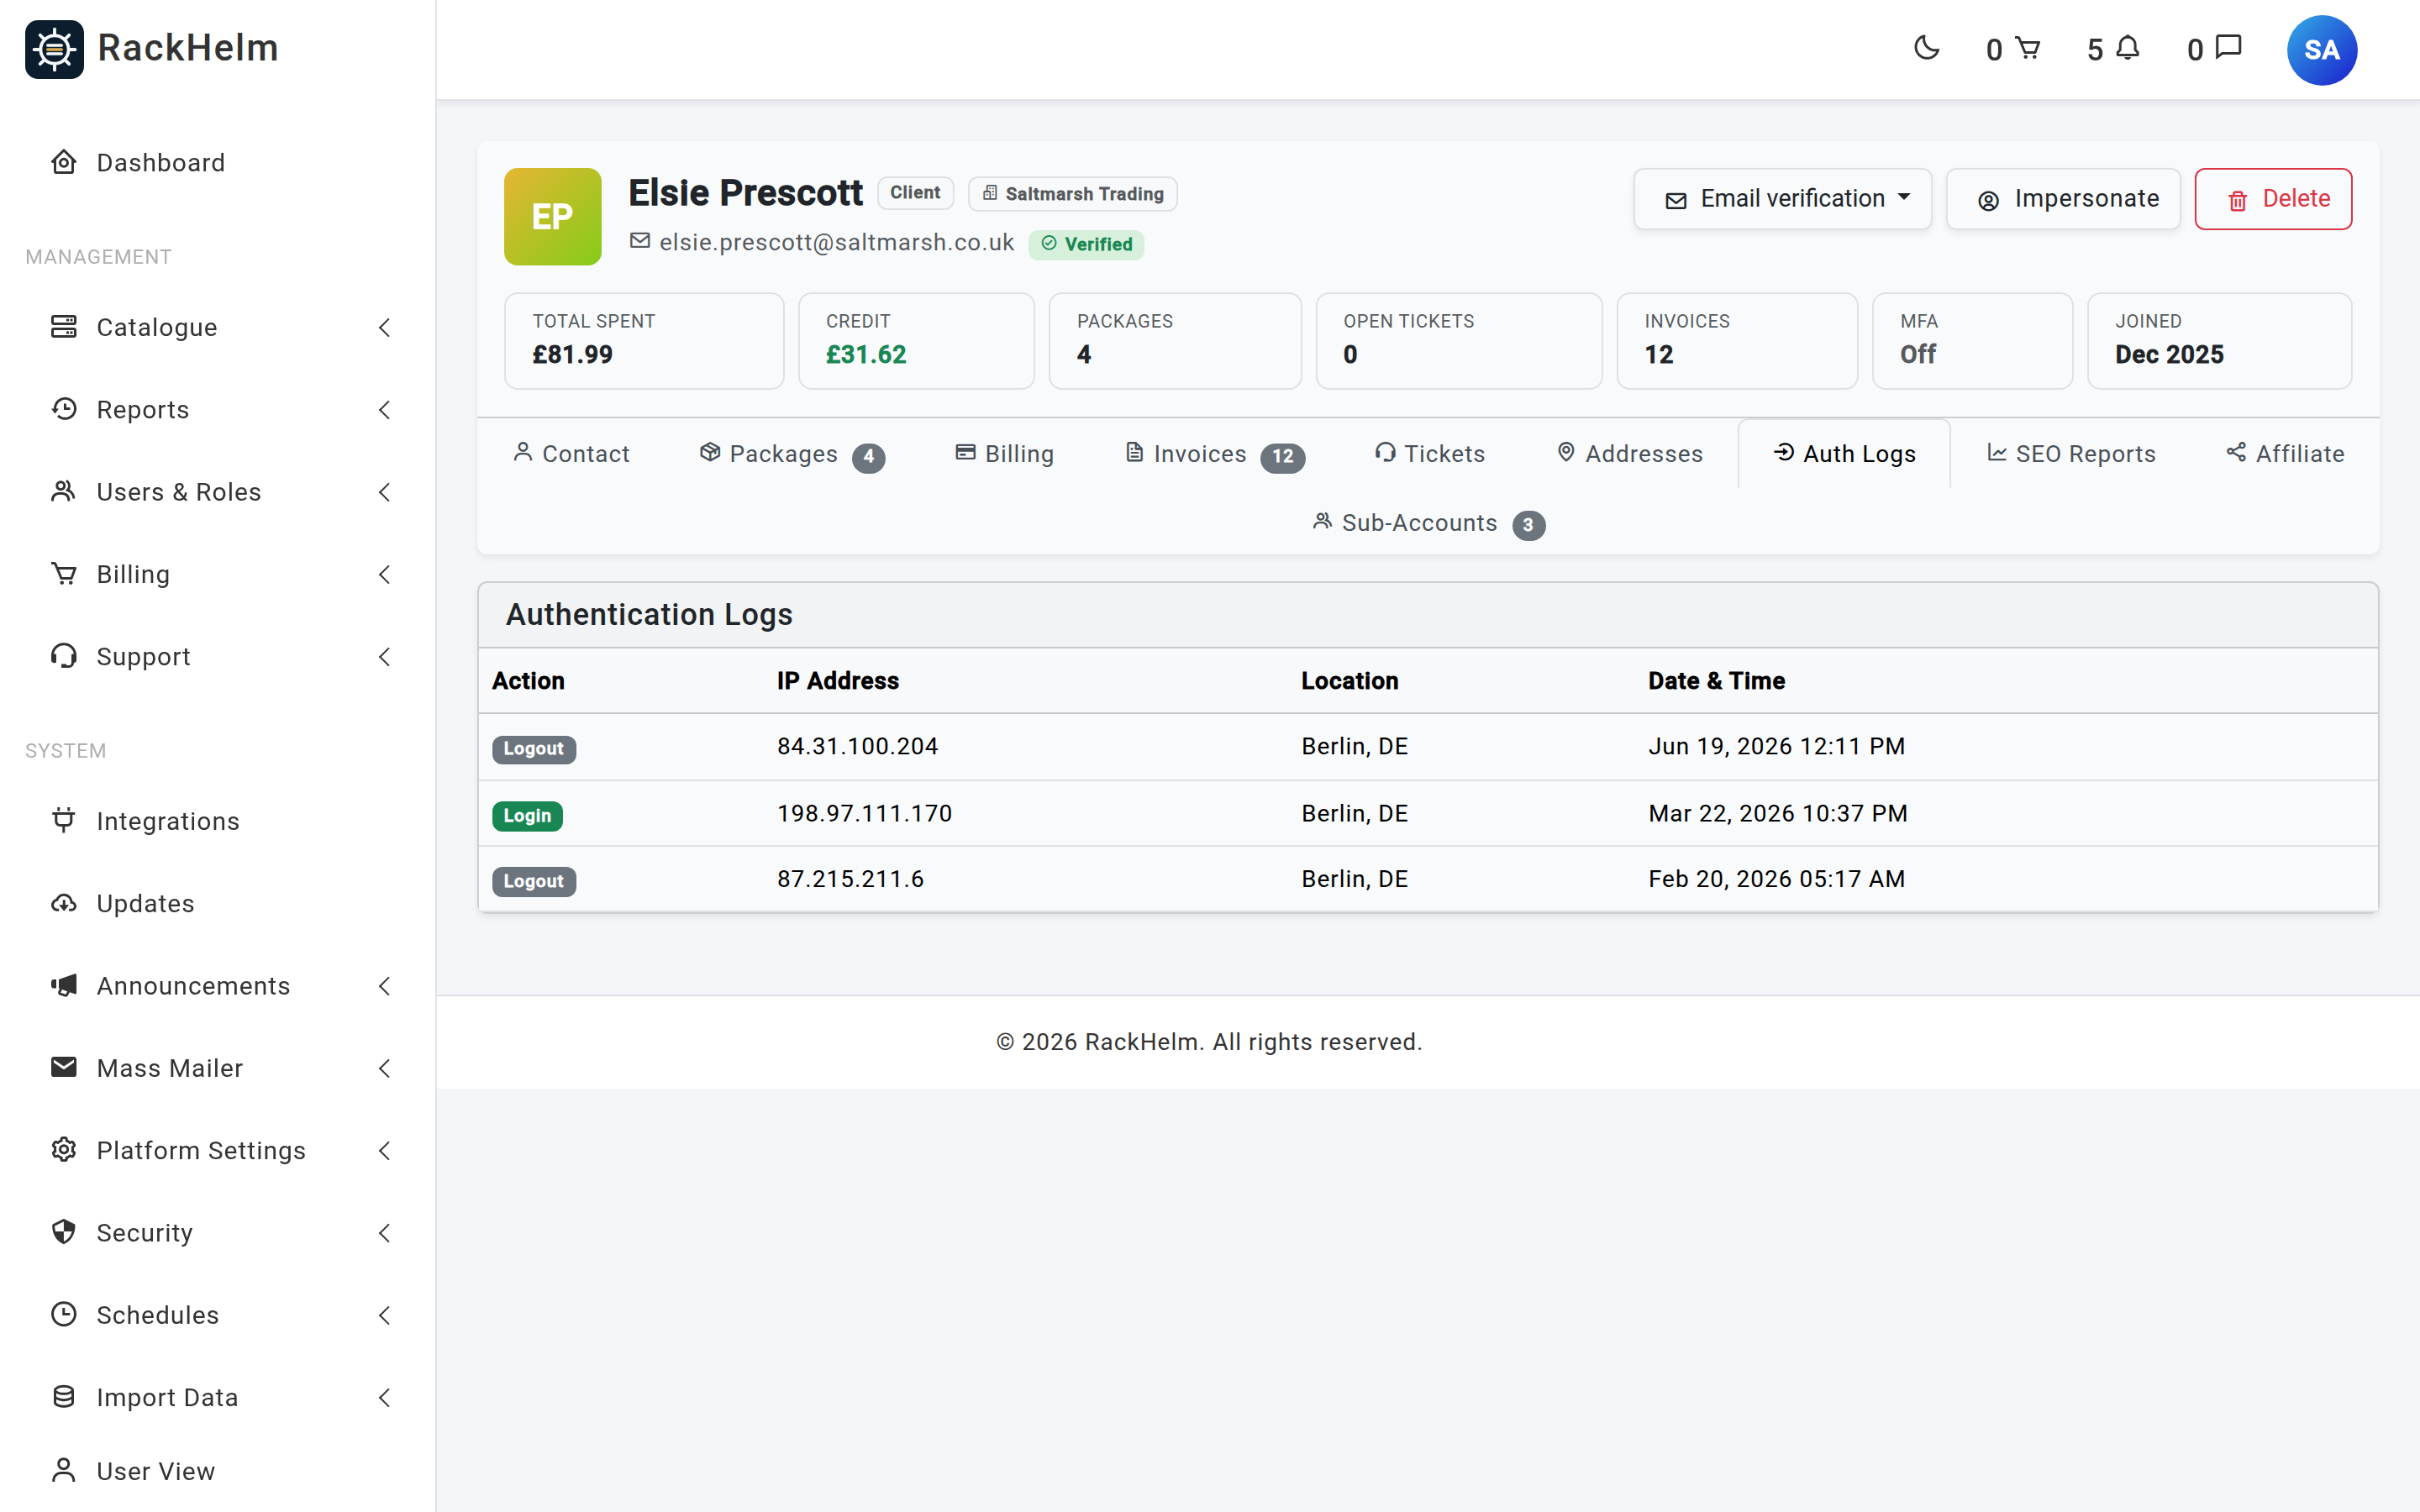Click the Users & Roles people icon

pos(64,491)
